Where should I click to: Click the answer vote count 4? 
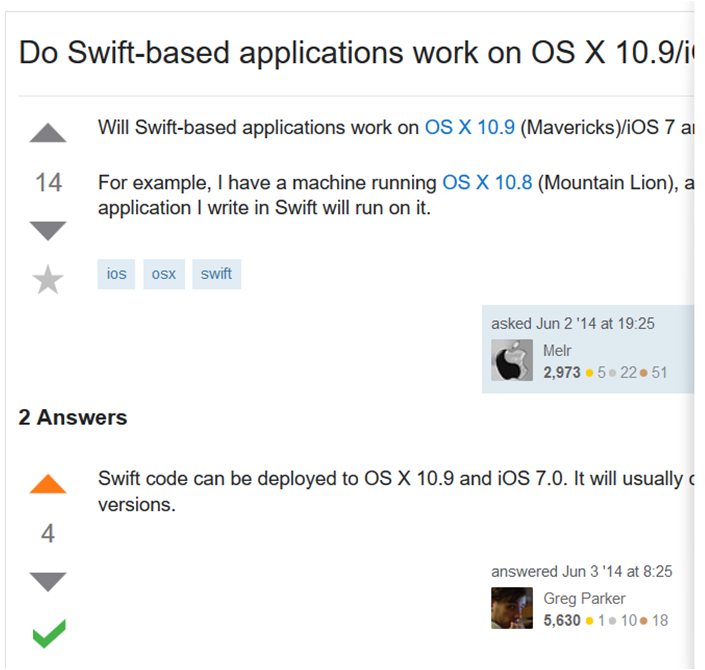coord(48,533)
